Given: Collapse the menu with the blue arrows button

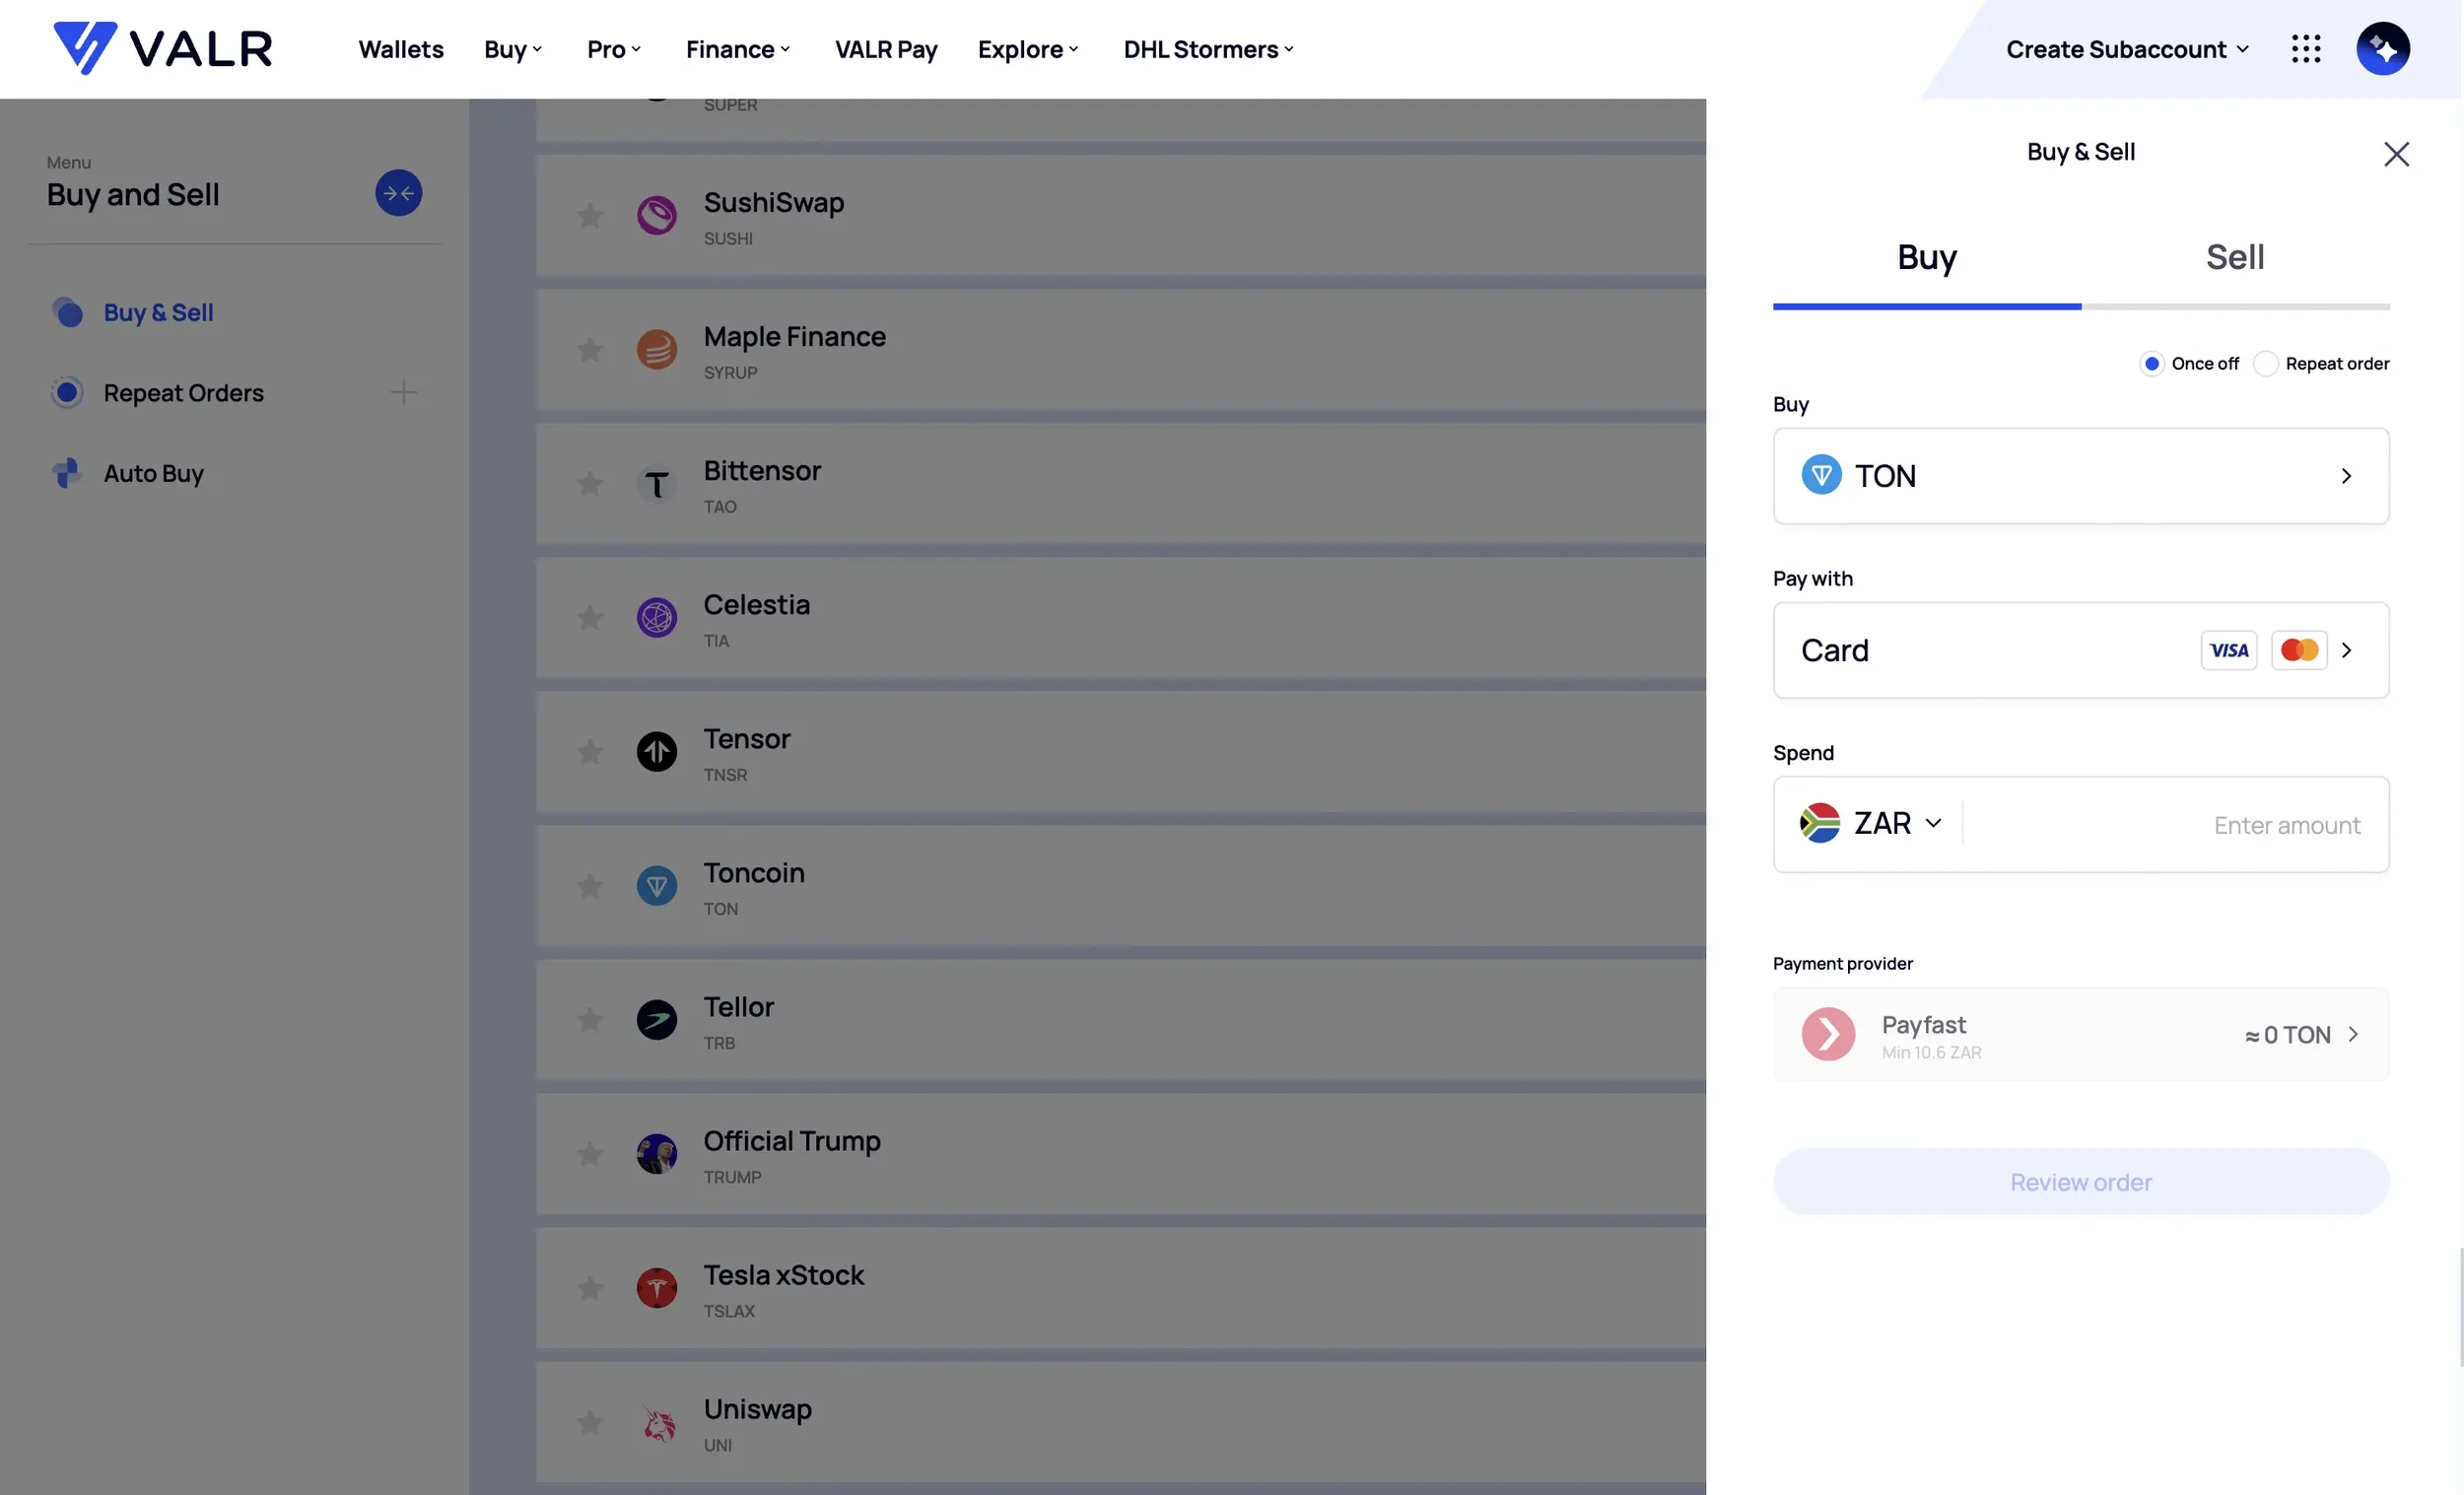Looking at the screenshot, I should 398,193.
